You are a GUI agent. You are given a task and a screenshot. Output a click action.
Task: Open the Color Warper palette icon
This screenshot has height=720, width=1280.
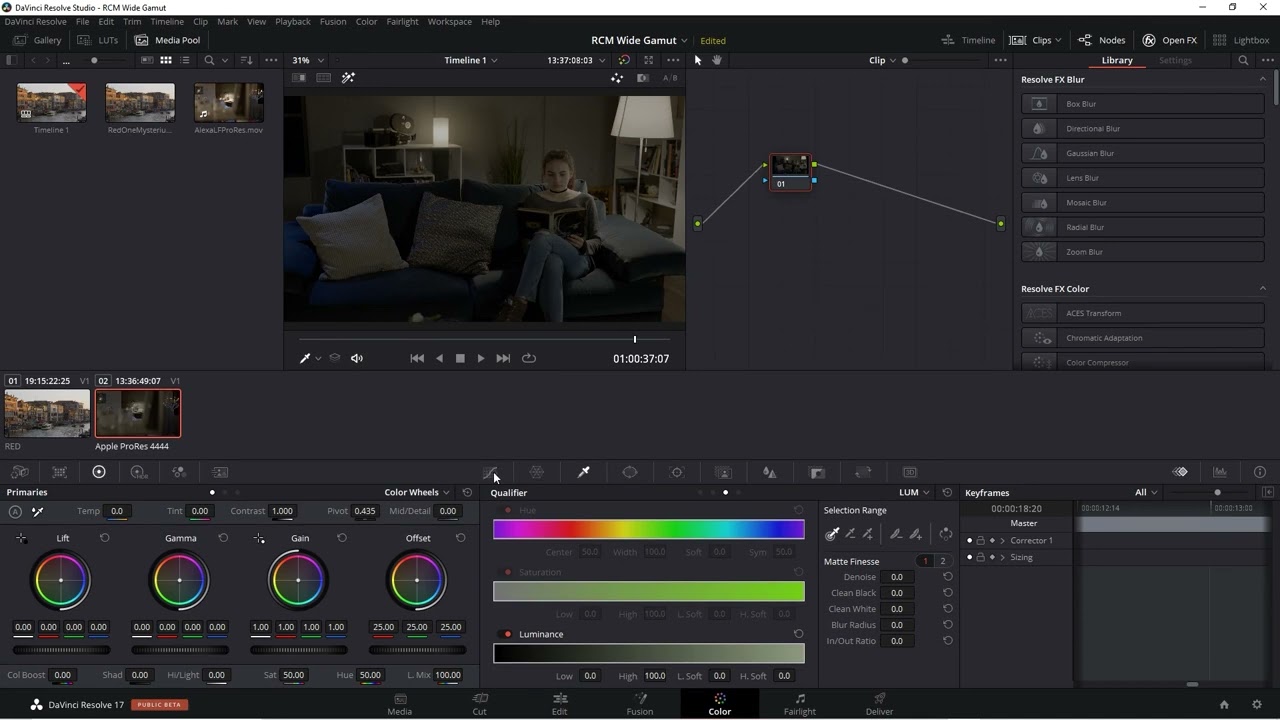point(537,472)
